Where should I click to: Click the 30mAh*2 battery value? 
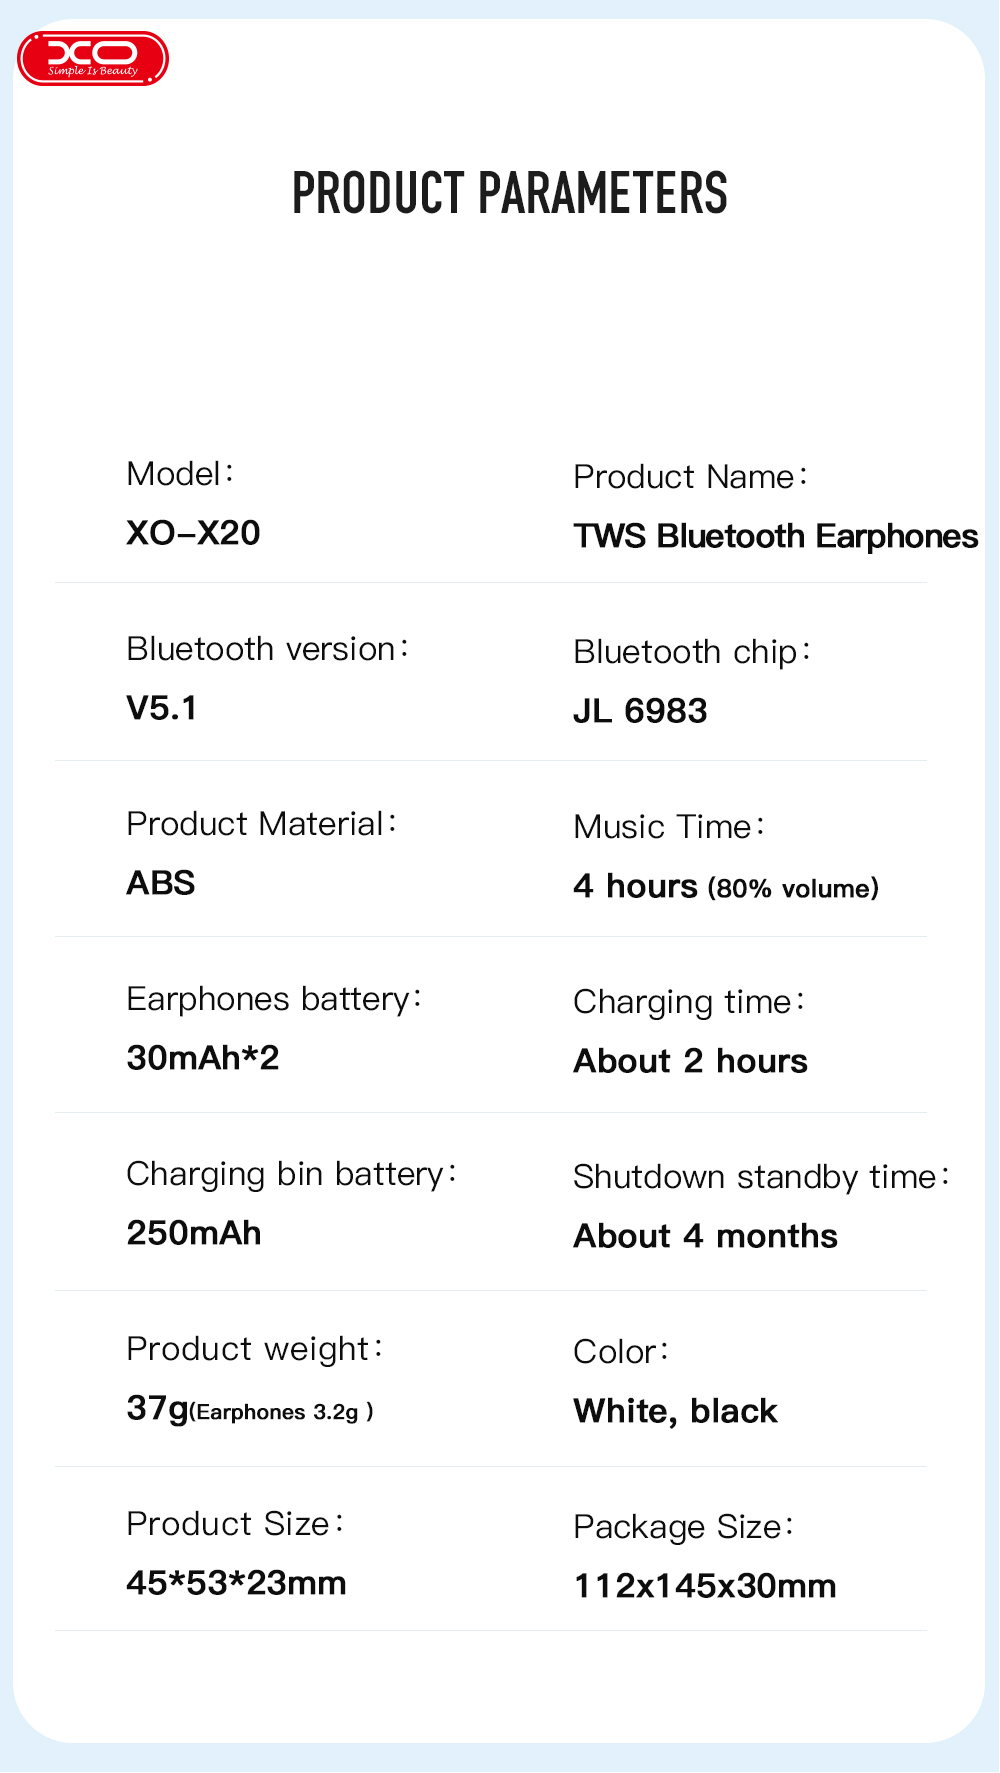203,1058
